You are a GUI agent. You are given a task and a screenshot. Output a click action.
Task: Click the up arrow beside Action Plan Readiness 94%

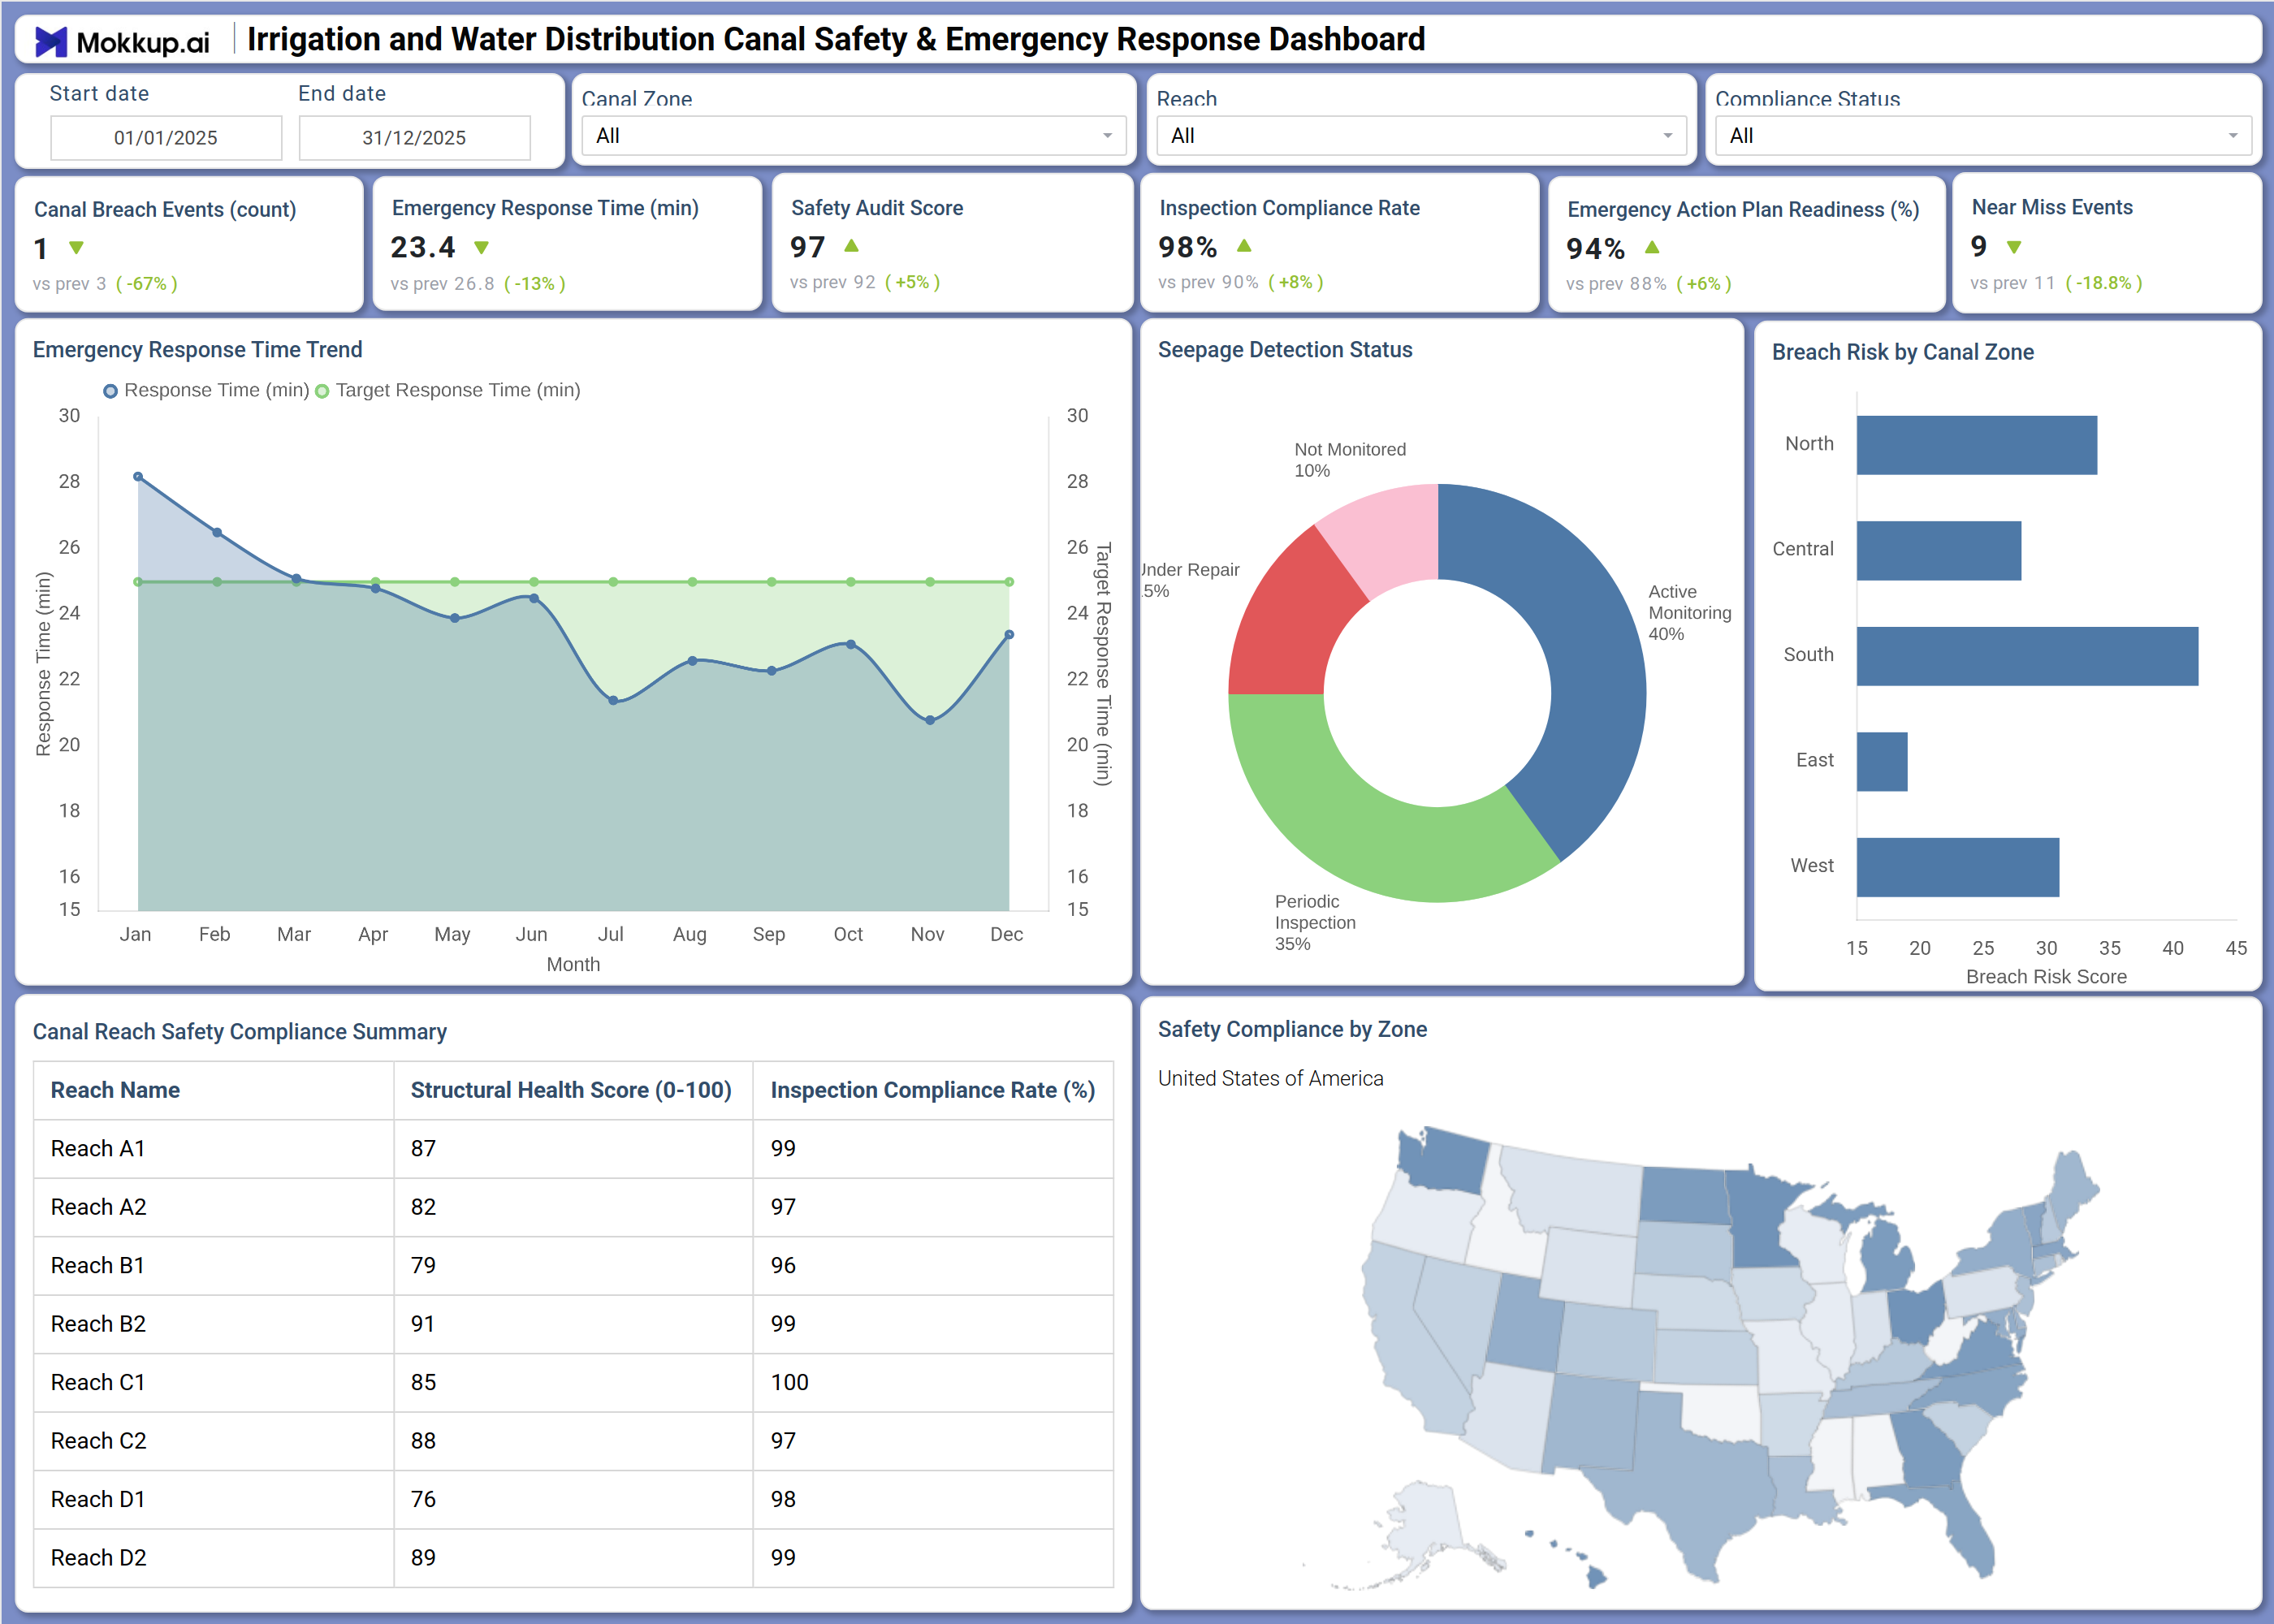click(x=1652, y=247)
